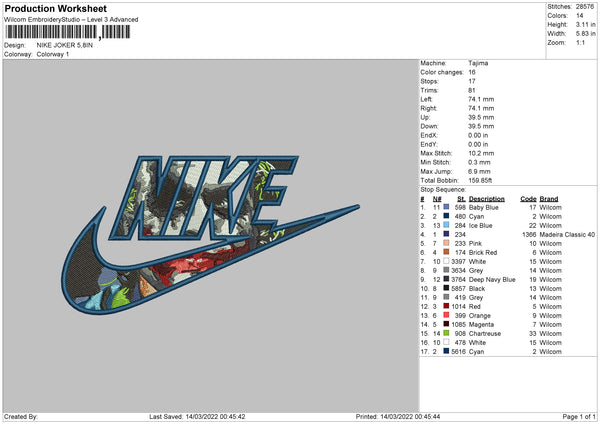The image size is (600, 424).
Task: Click the Printed timestamp '14/03/2022 00:45:44'
Action: (410, 416)
